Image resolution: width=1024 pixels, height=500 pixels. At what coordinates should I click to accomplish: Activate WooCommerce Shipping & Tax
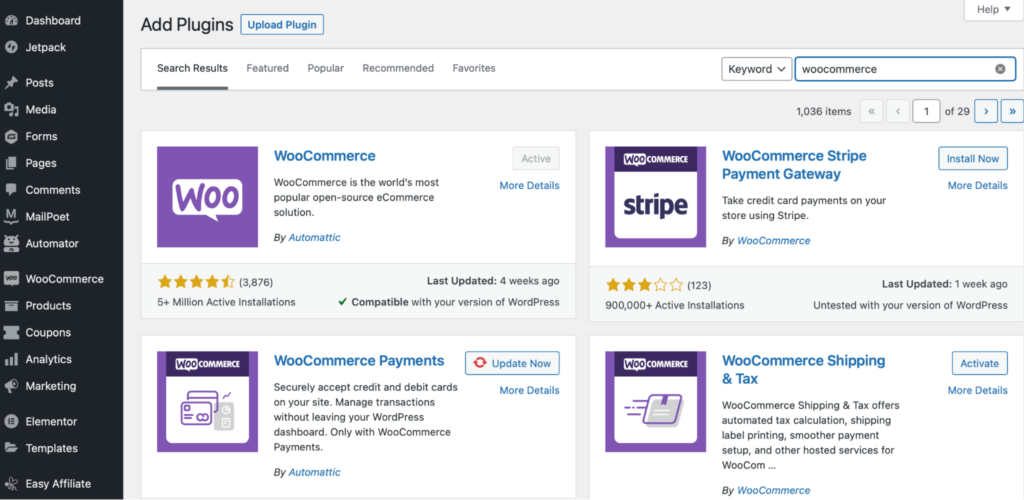click(x=980, y=364)
